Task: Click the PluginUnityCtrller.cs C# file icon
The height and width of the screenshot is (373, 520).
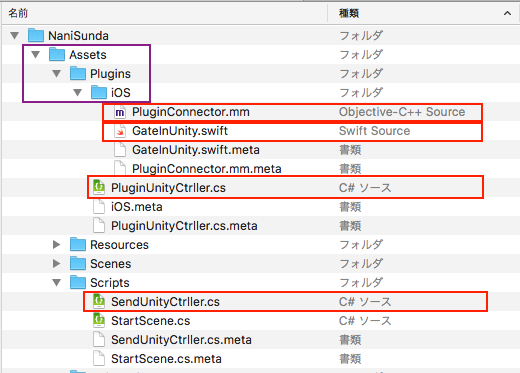Action: (99, 187)
